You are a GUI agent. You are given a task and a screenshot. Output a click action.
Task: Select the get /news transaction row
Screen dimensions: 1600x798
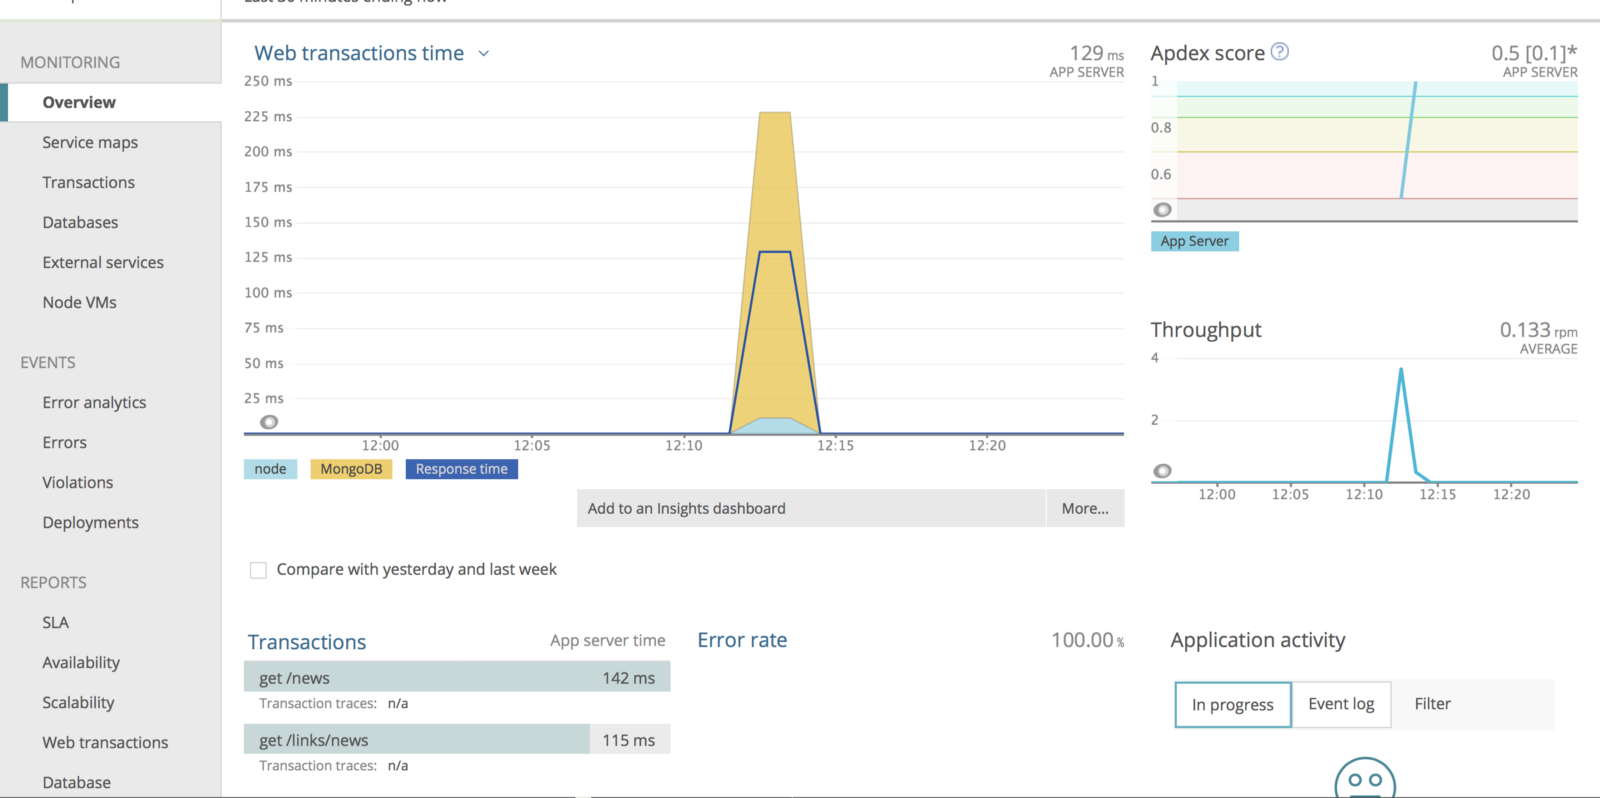point(456,678)
